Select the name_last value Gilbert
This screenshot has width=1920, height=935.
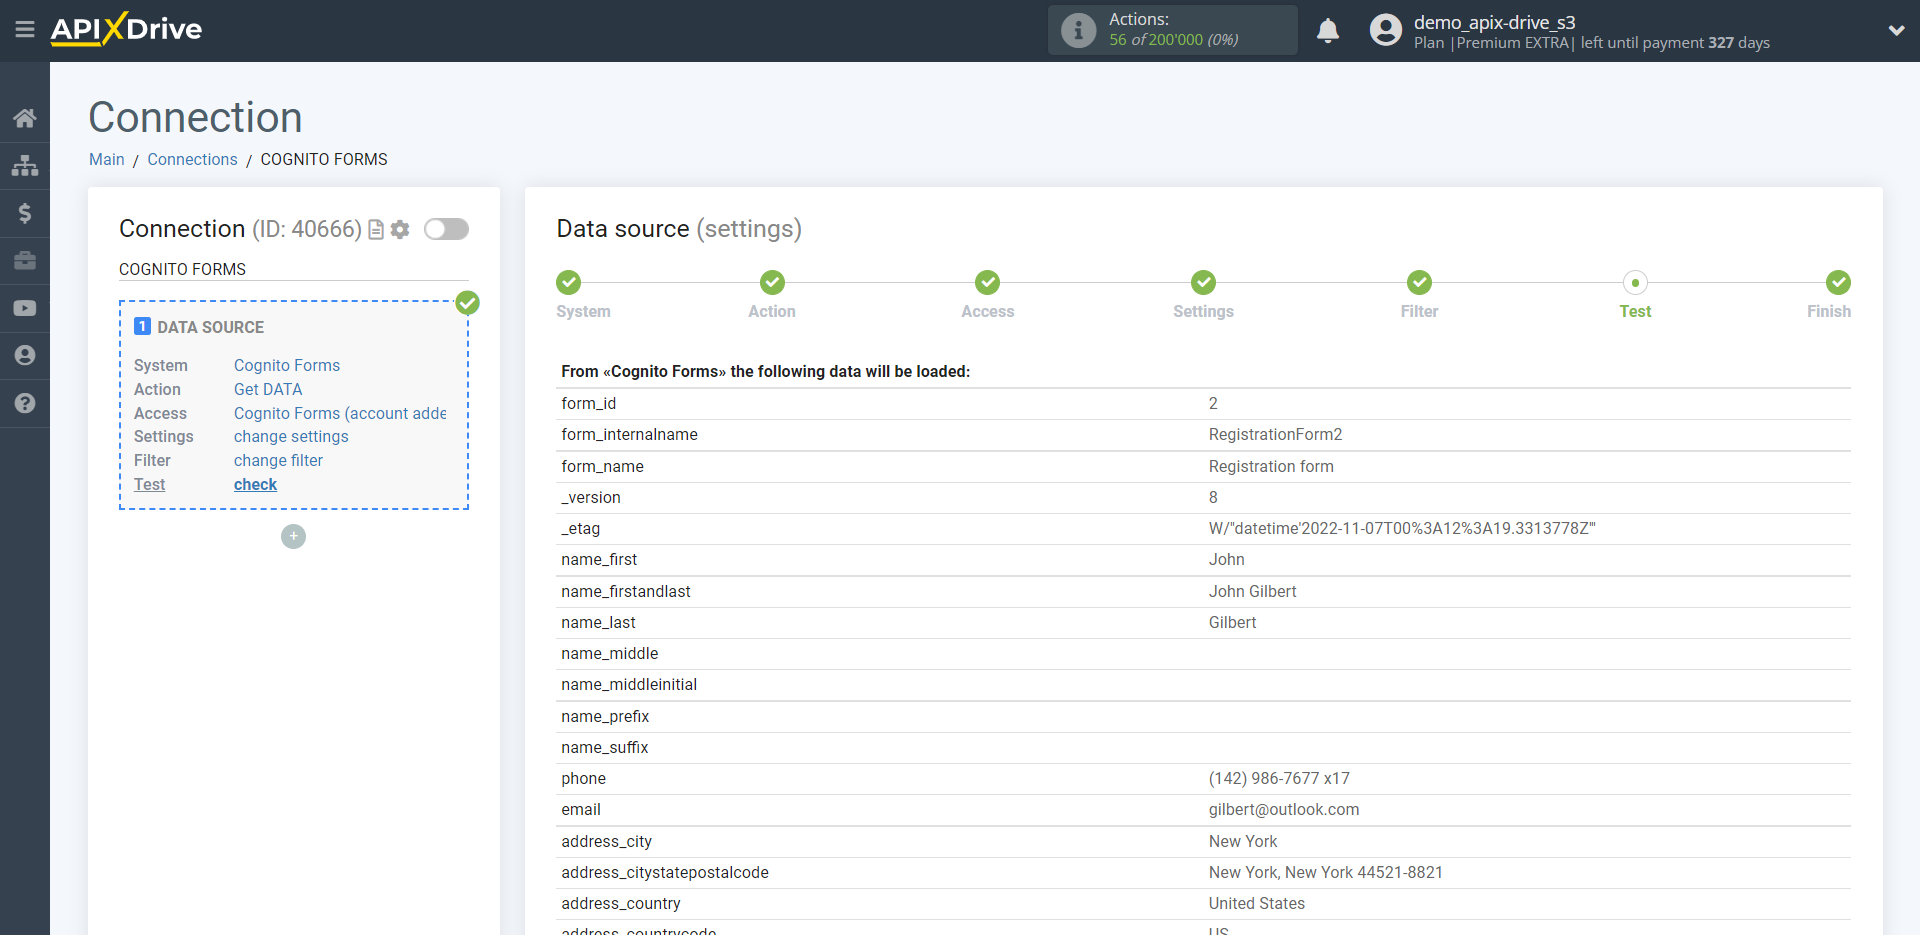(1232, 623)
